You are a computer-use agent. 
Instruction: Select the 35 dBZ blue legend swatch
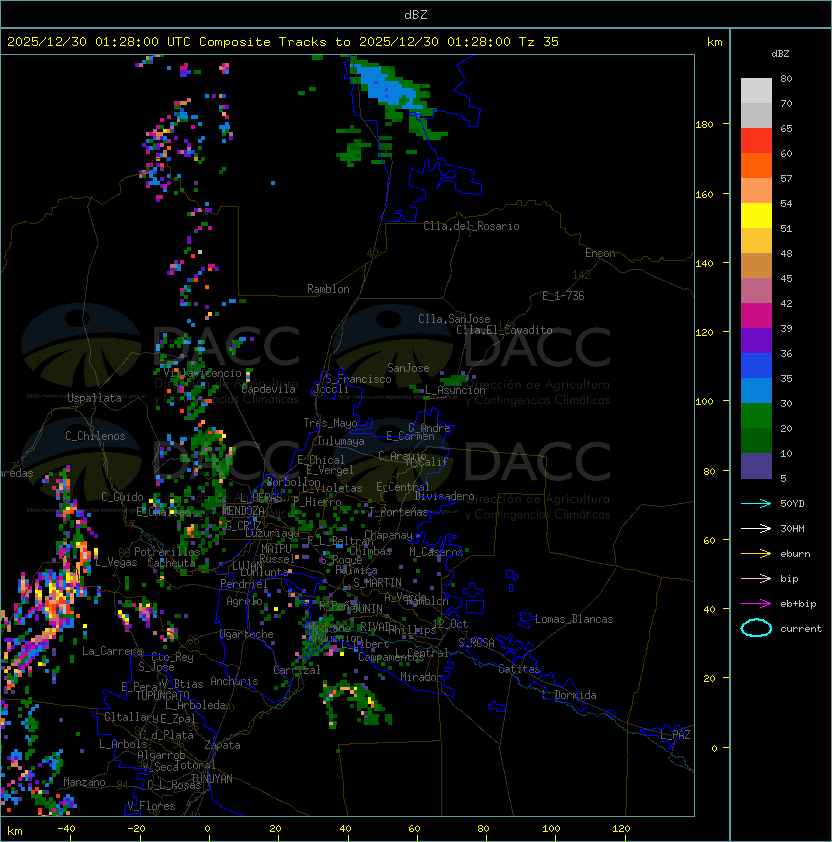(756, 391)
